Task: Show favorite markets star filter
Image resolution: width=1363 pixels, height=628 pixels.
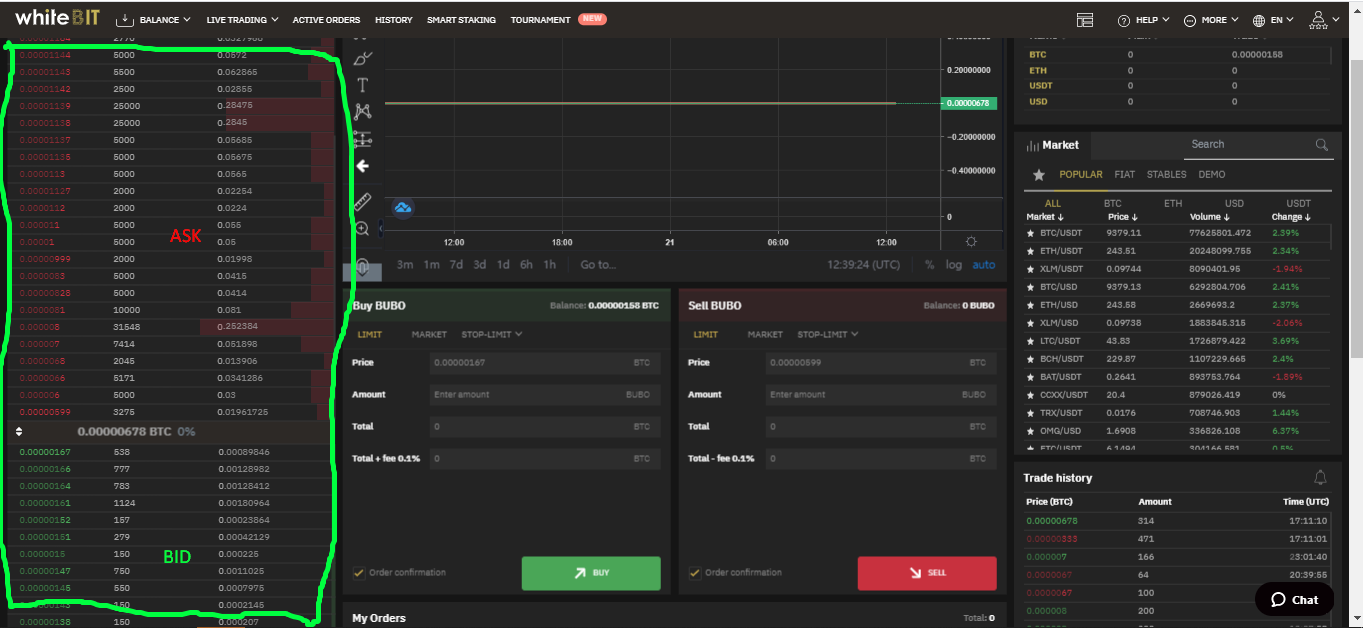Action: click(1039, 175)
